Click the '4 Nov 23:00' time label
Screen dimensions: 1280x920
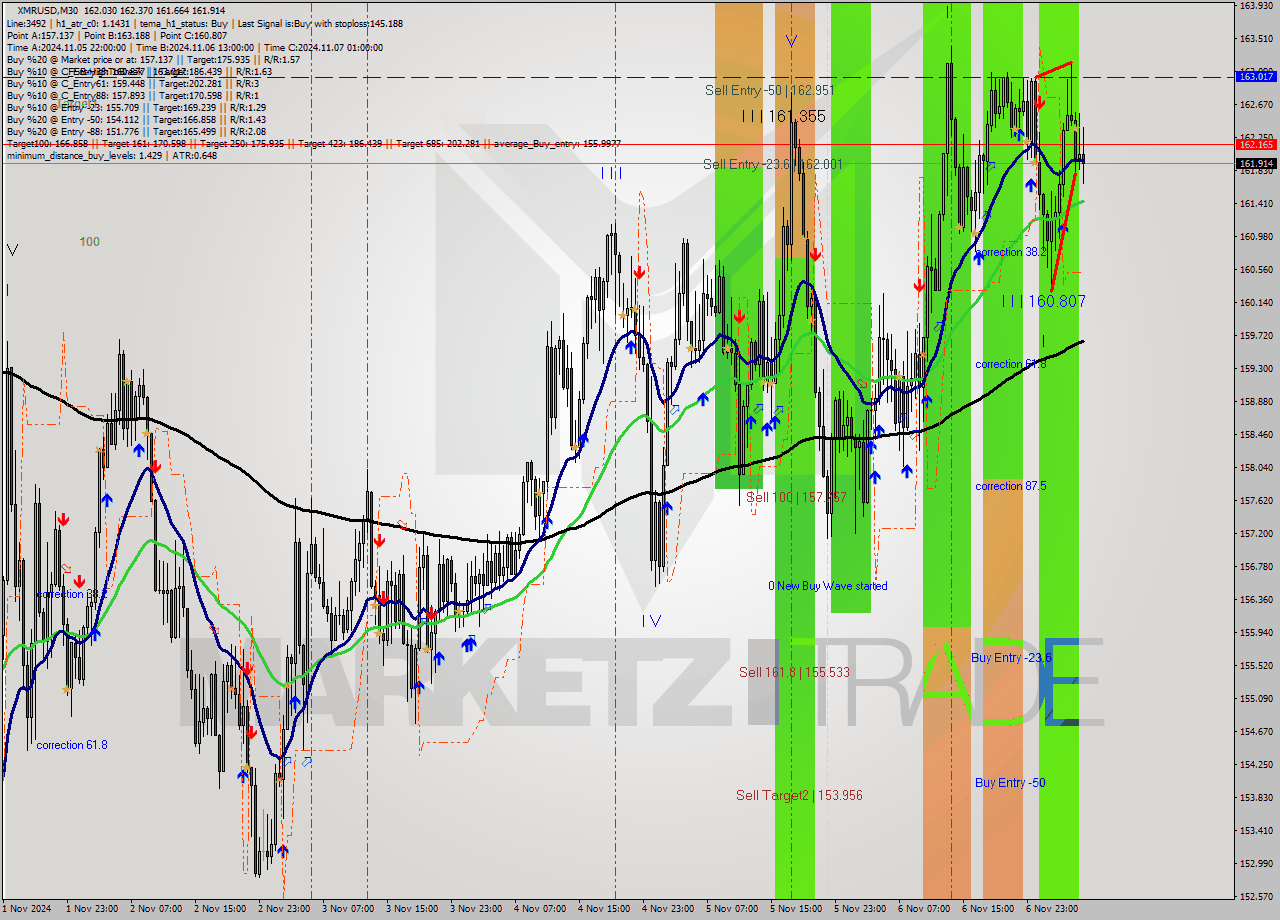click(667, 909)
